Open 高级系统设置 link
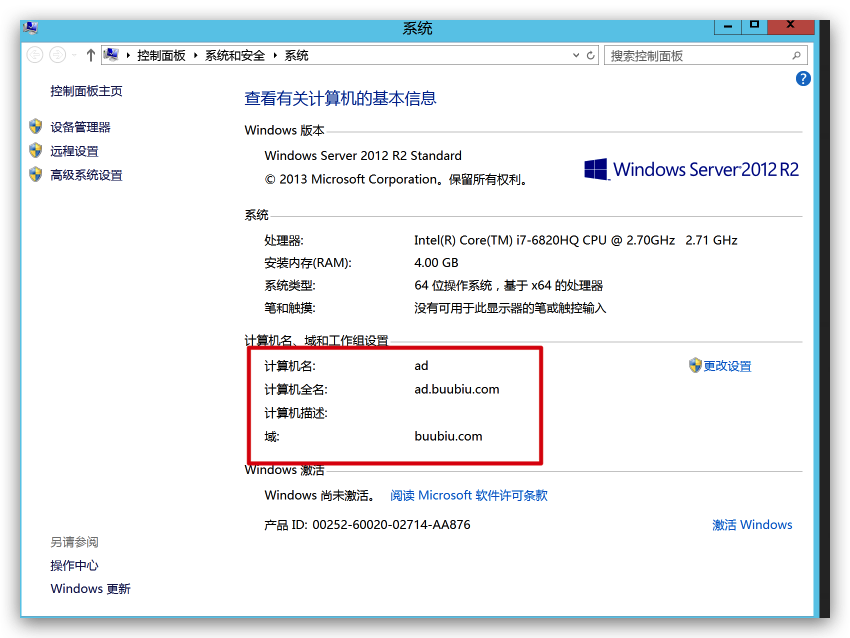 click(86, 175)
